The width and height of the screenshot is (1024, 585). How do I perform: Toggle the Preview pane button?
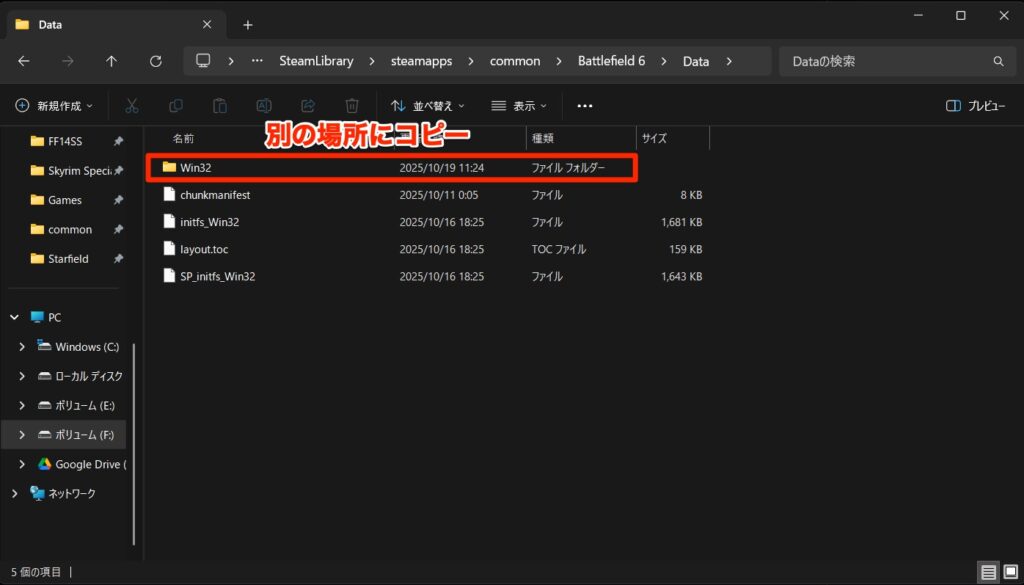(975, 105)
